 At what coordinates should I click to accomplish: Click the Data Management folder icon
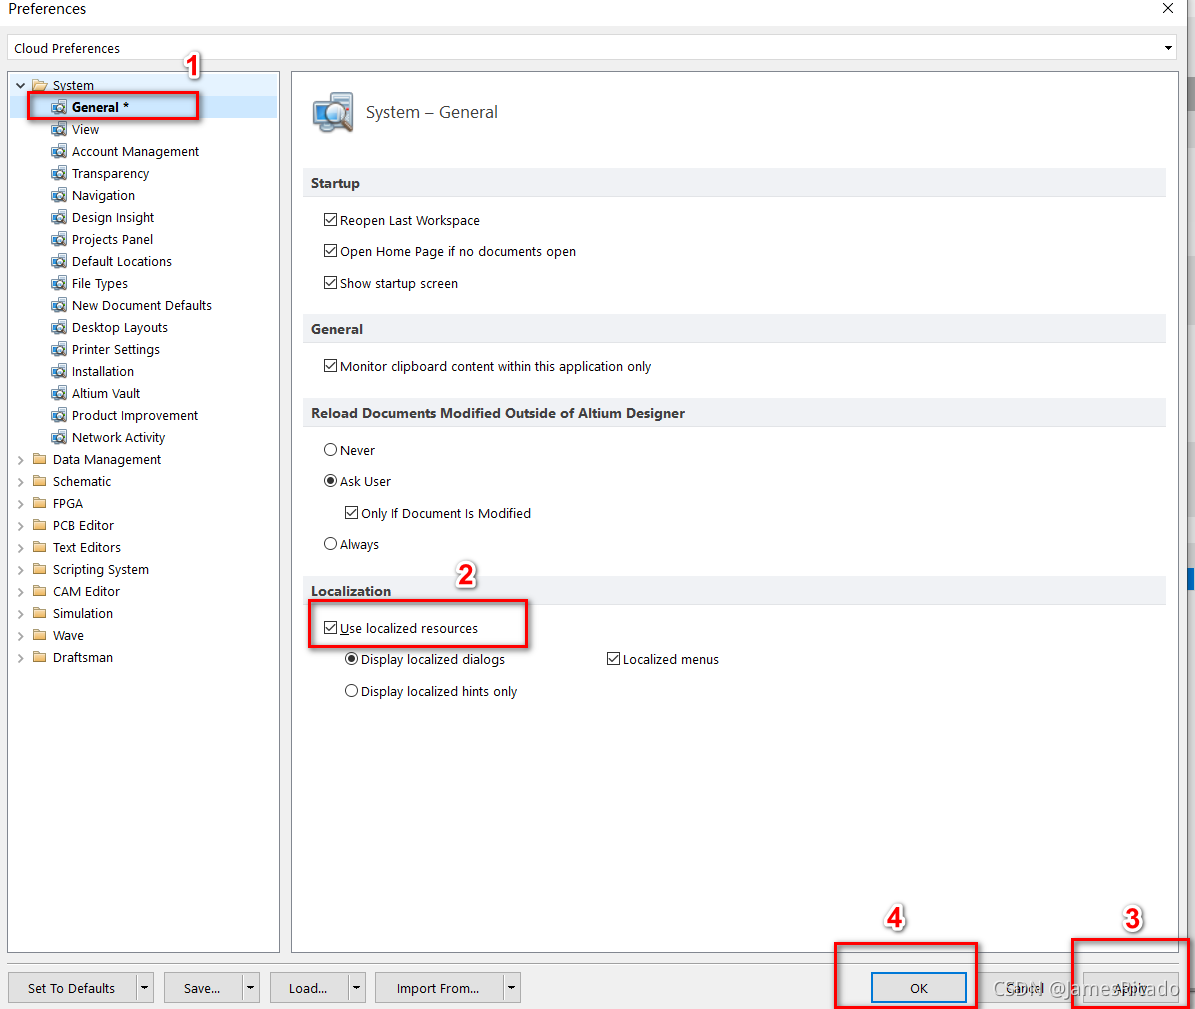pyautogui.click(x=40, y=460)
